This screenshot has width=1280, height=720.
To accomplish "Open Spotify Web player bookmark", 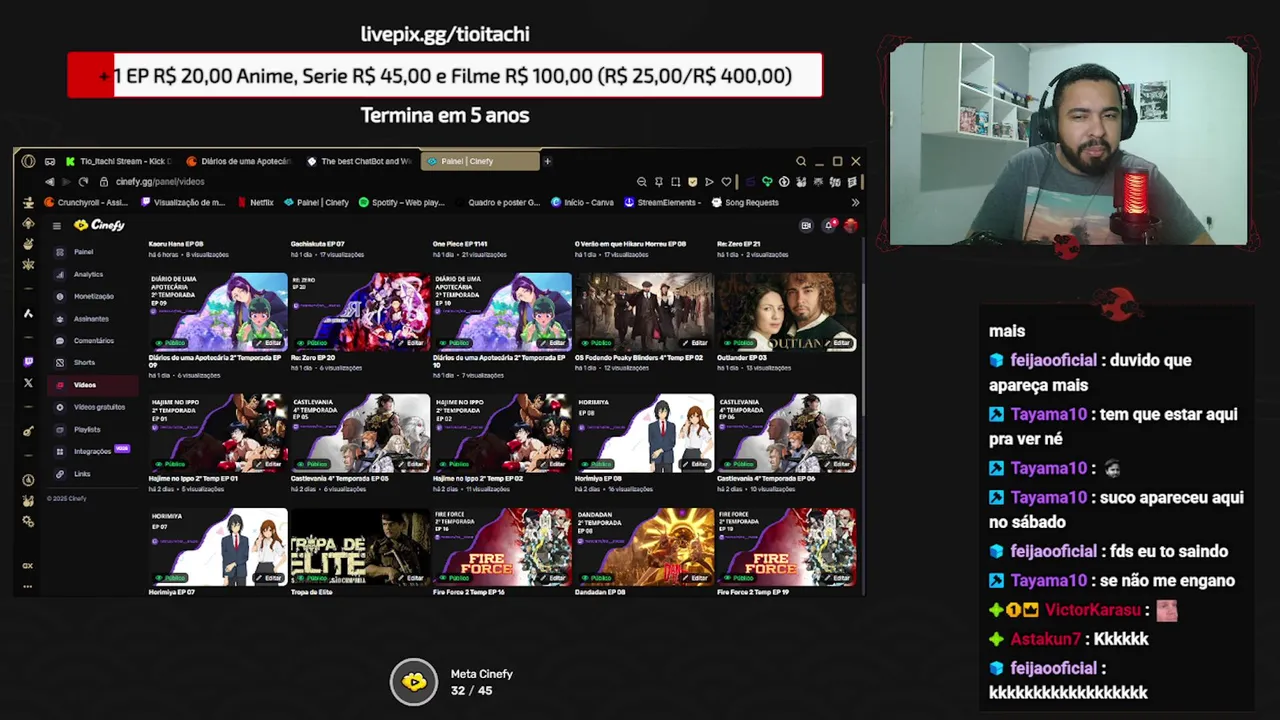I will (400, 202).
